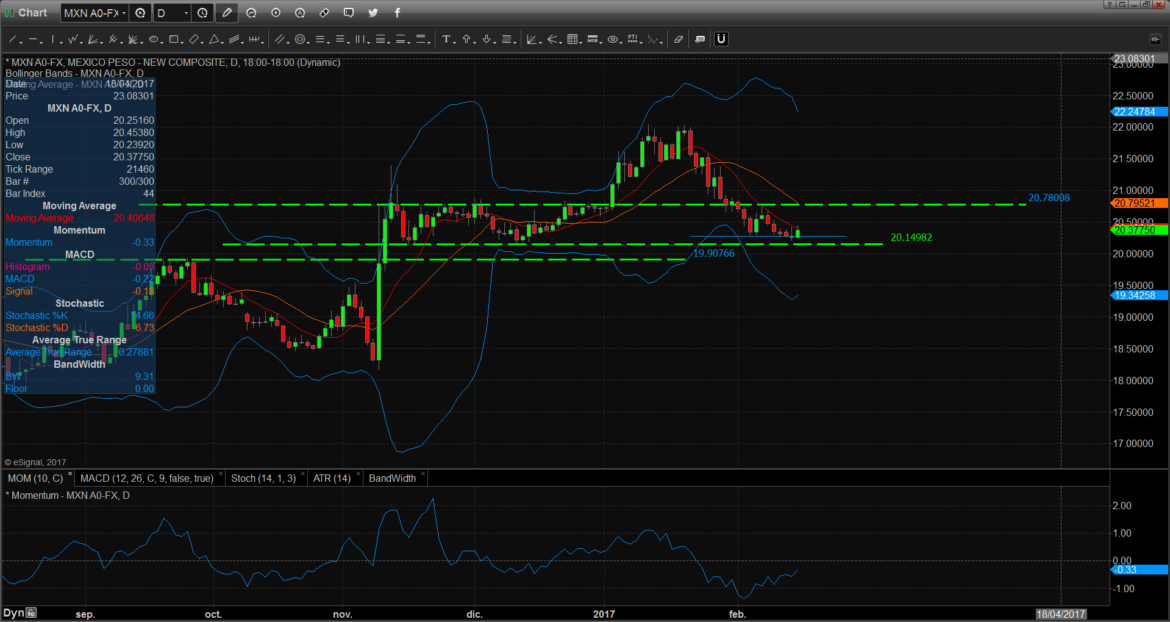Toggle the magnet snap mode button

pos(721,39)
